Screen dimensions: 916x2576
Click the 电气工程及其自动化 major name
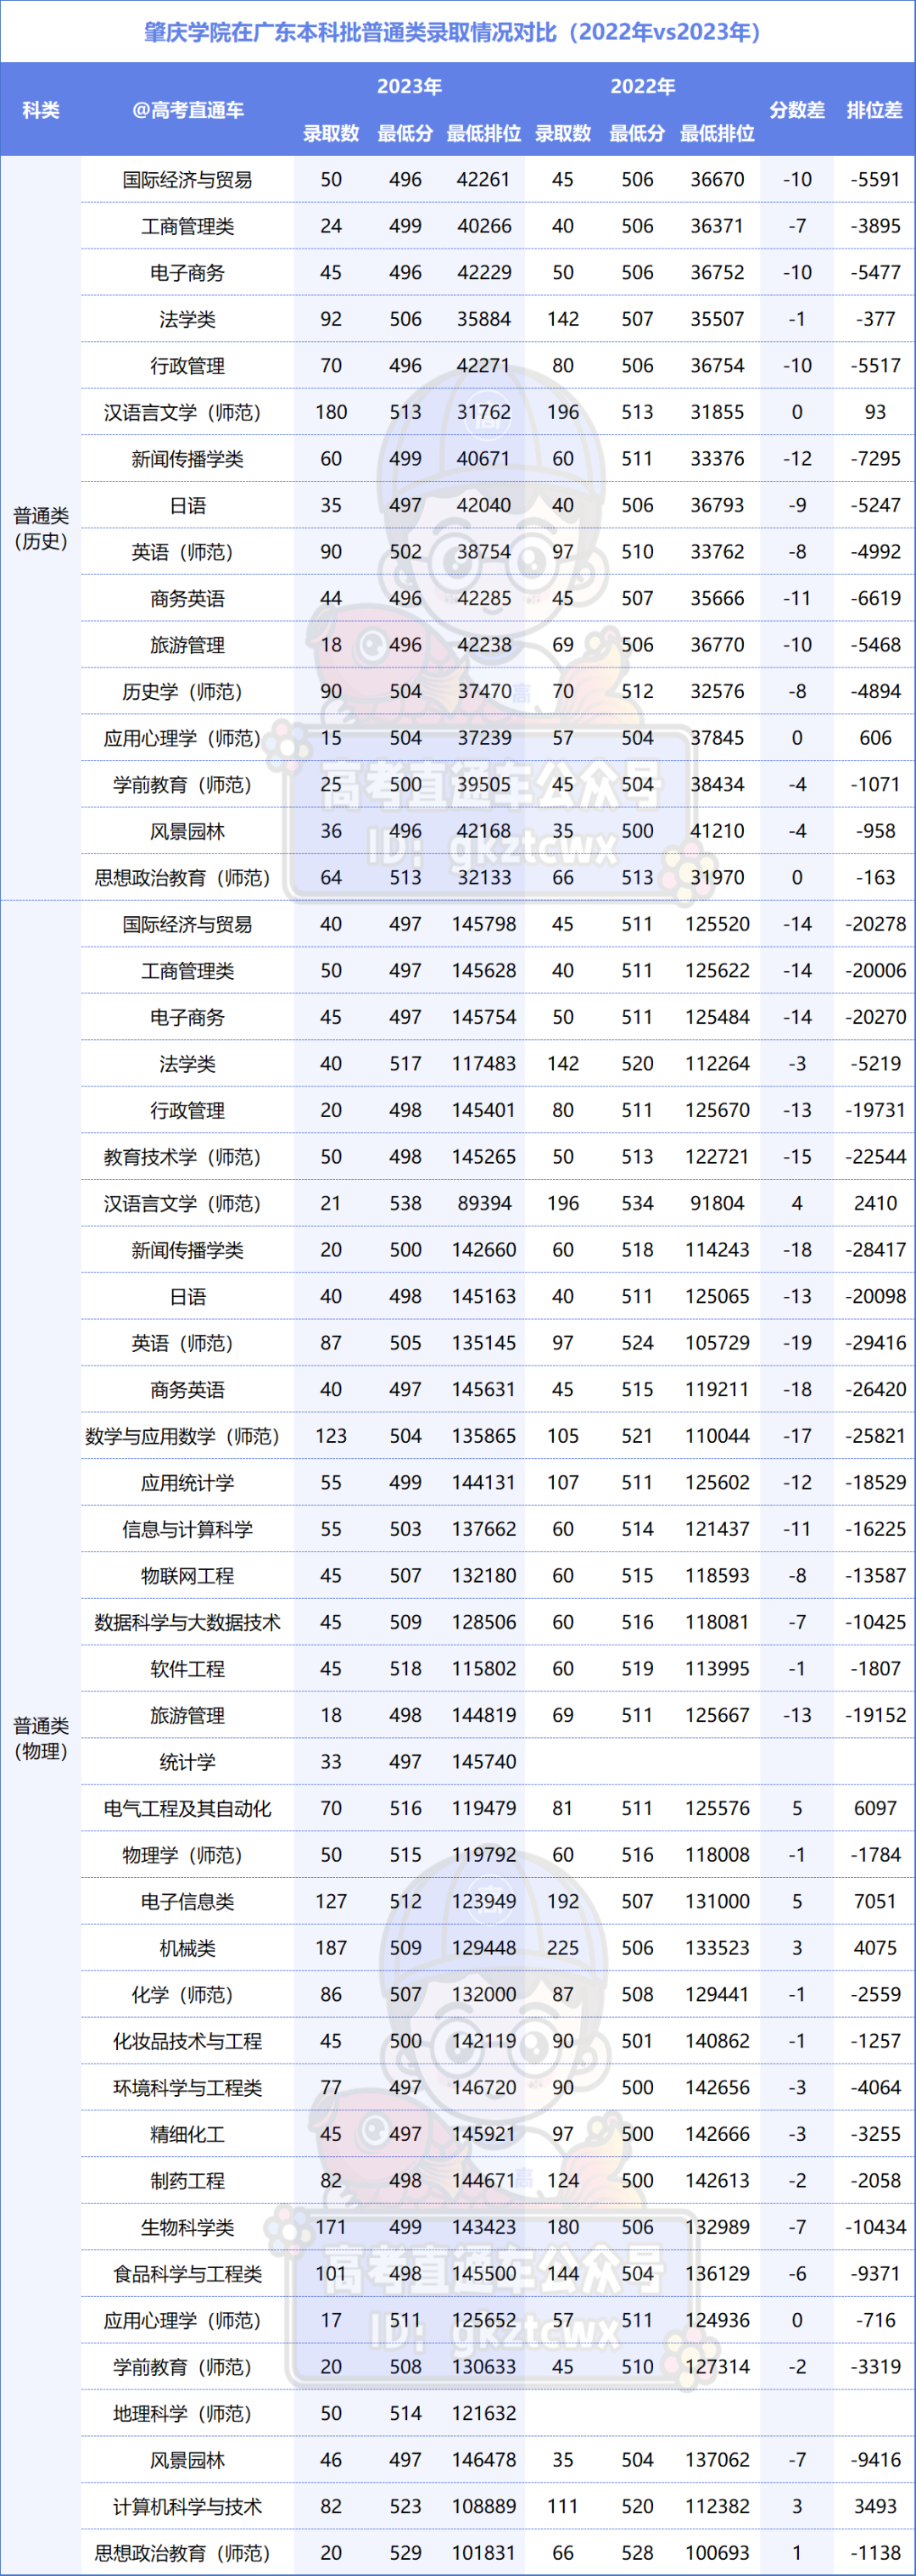click(188, 1808)
